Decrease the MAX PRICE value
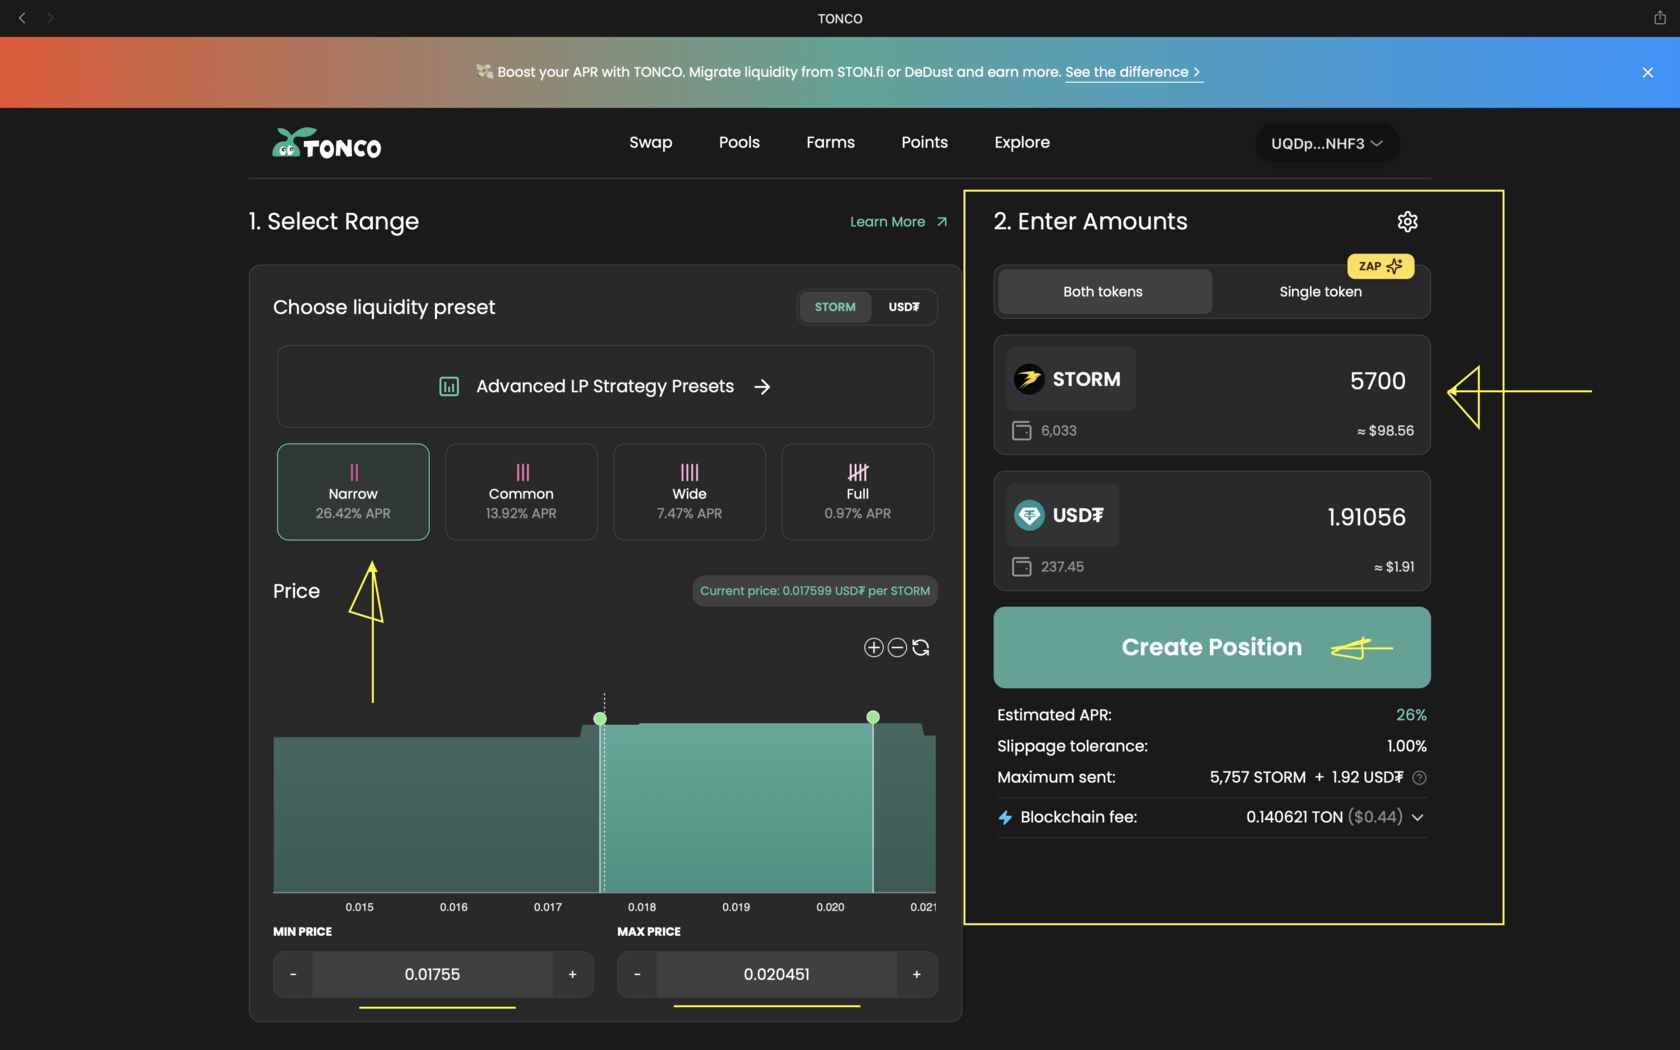Image resolution: width=1680 pixels, height=1050 pixels. [x=637, y=974]
